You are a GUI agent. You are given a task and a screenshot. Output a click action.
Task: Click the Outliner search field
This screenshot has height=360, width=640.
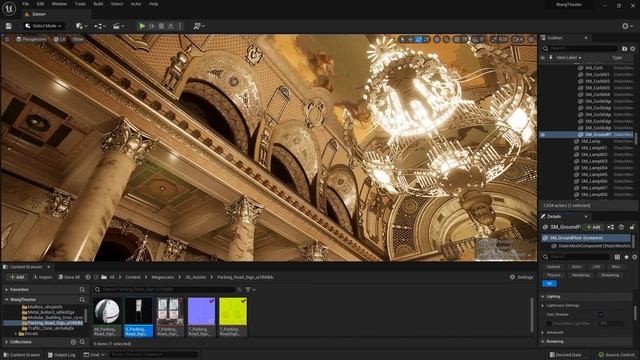pos(580,49)
